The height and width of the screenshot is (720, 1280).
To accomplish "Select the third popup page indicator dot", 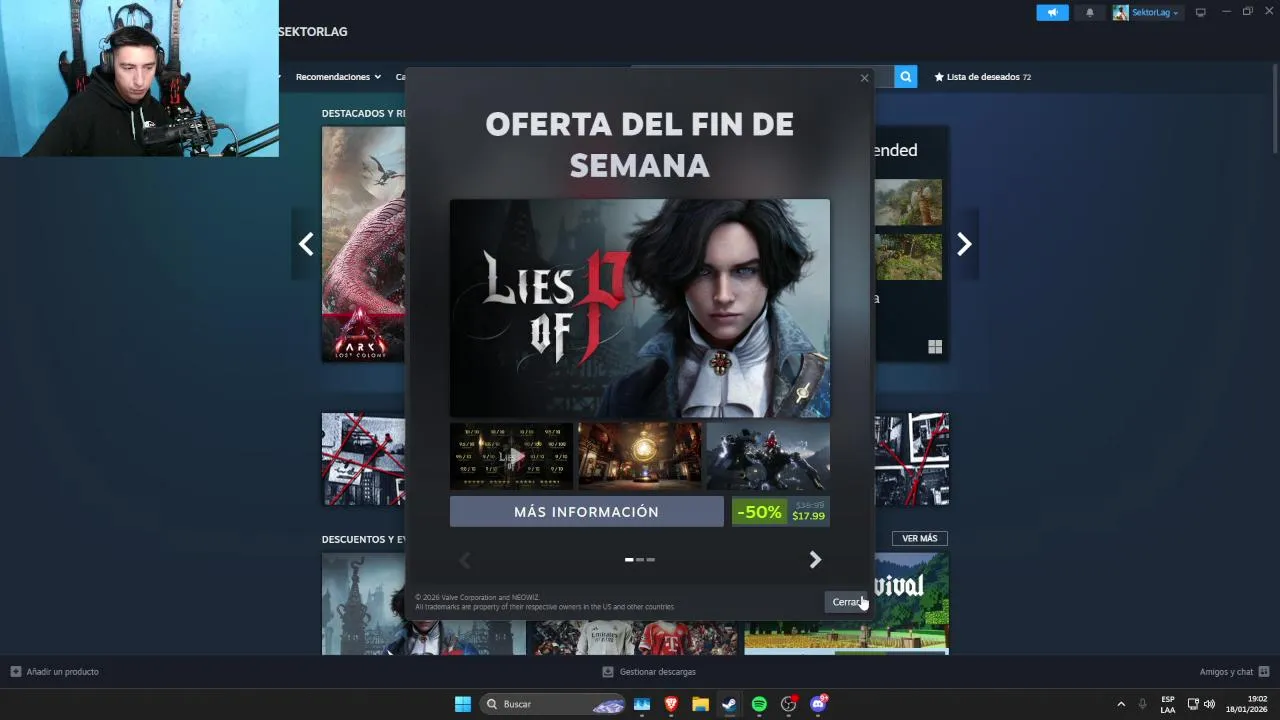I will (x=651, y=560).
